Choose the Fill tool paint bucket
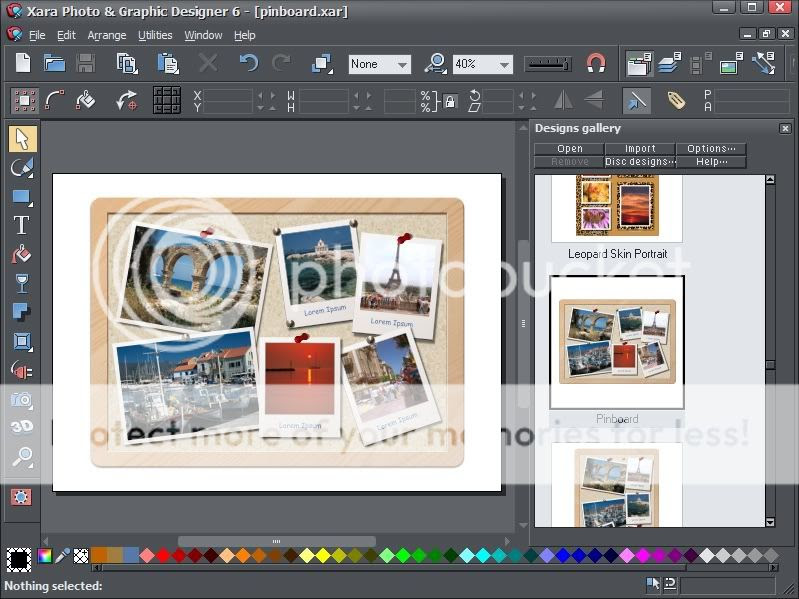Screen dimensions: 799x599 (x=21, y=254)
